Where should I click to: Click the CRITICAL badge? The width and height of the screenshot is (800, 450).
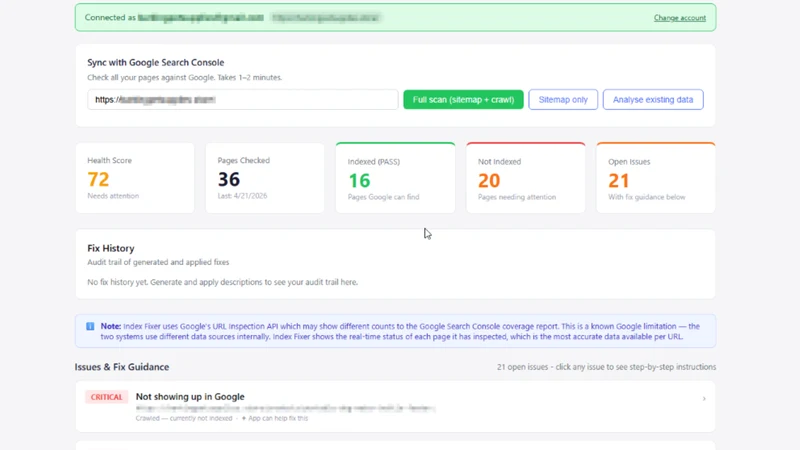pyautogui.click(x=106, y=397)
